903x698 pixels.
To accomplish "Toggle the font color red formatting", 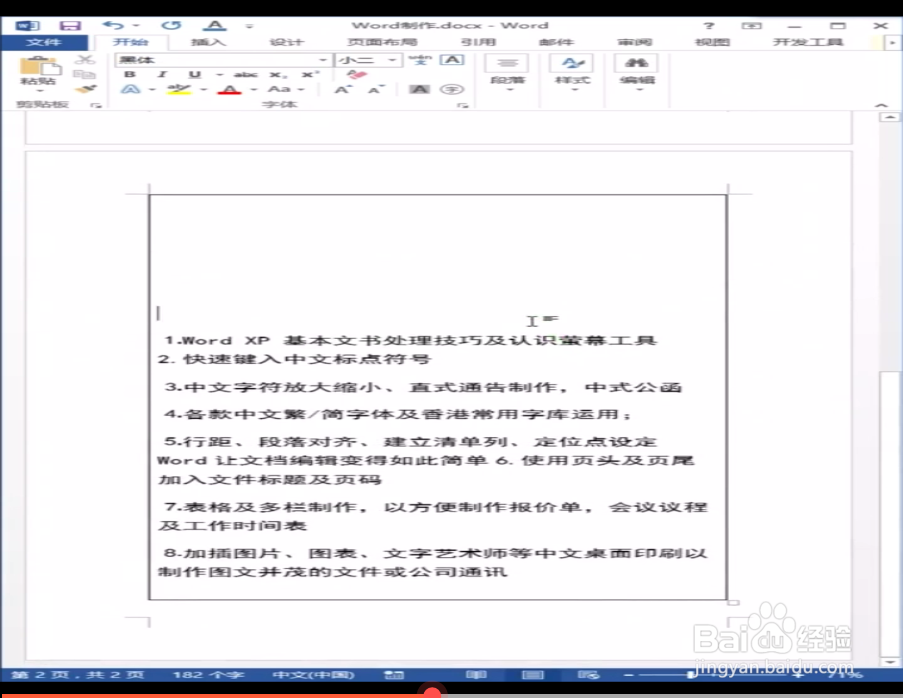I will [229, 89].
